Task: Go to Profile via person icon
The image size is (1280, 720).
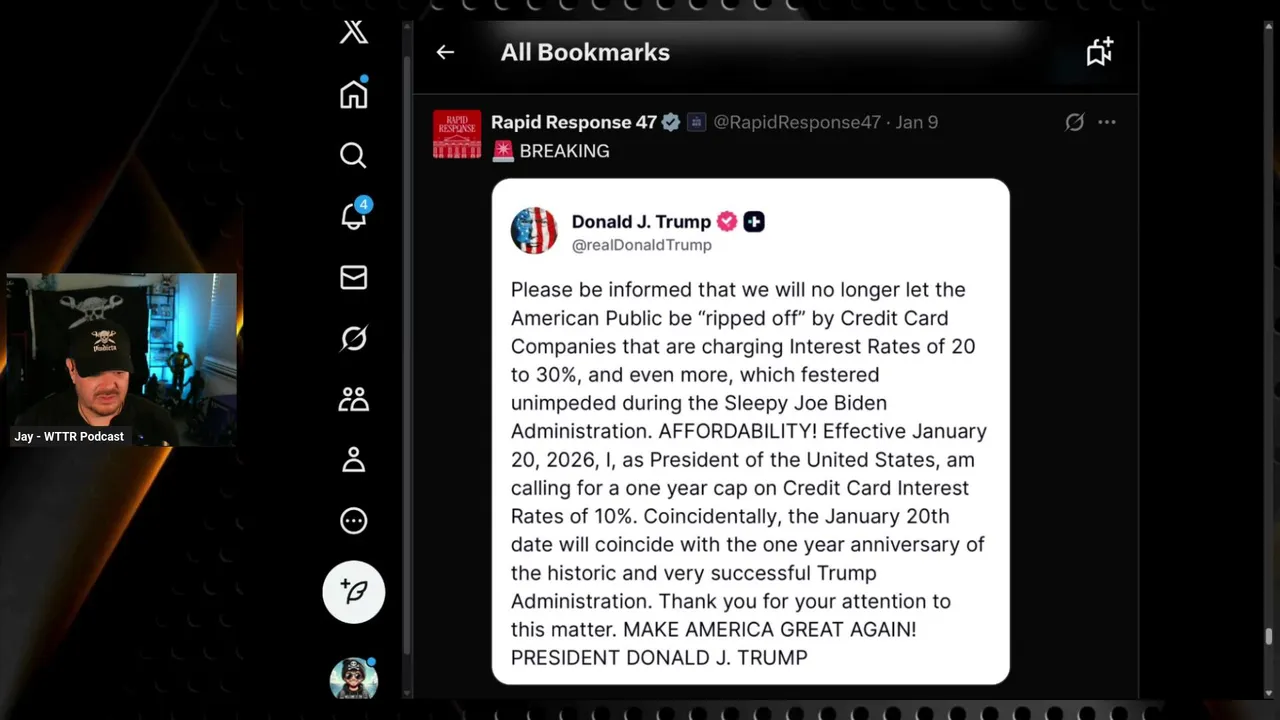Action: tap(354, 460)
